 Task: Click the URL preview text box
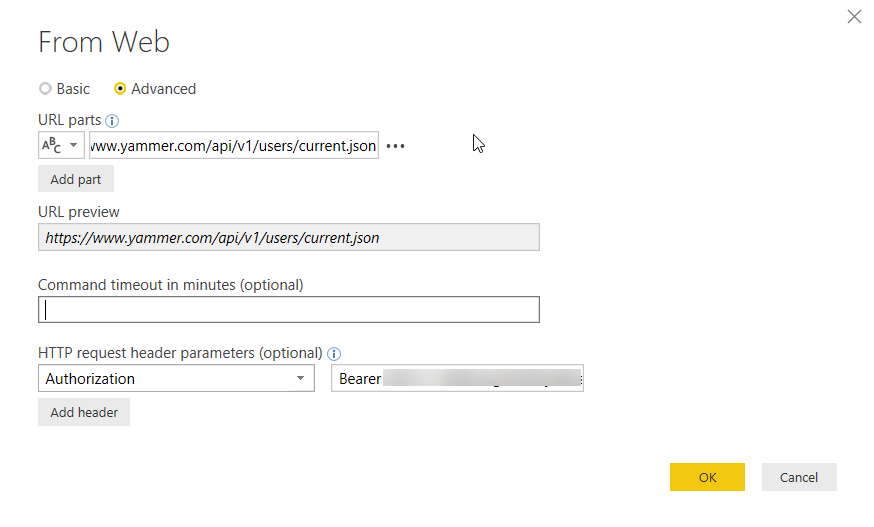pyautogui.click(x=289, y=237)
